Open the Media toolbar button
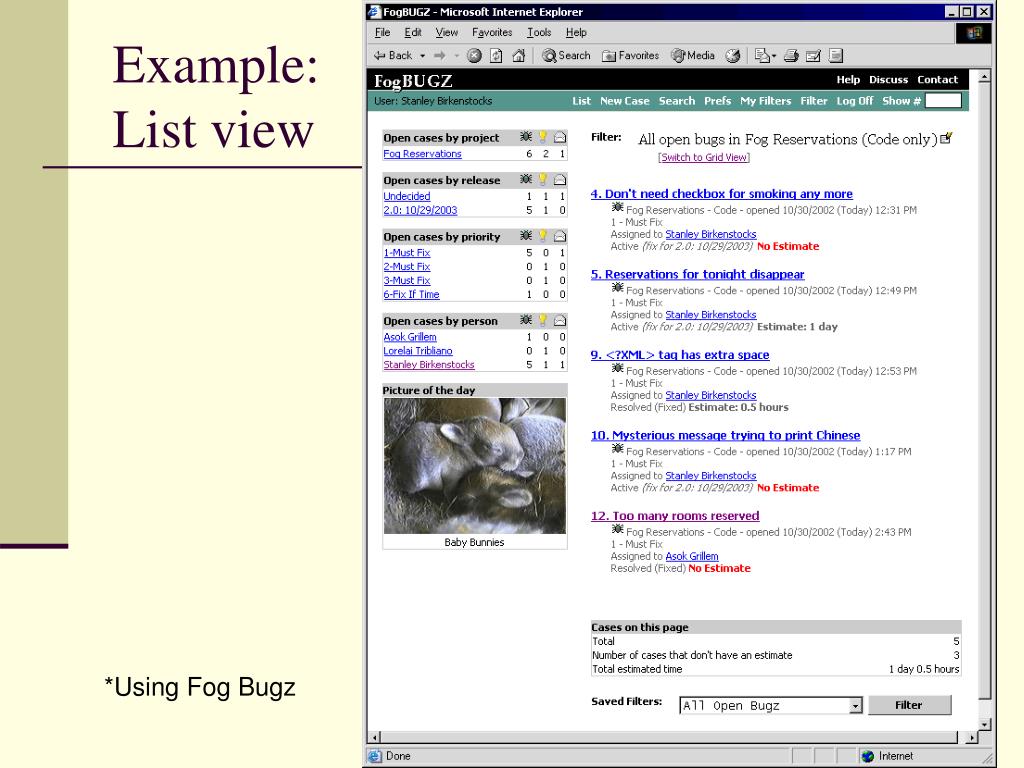This screenshot has width=1024, height=768. coord(693,56)
